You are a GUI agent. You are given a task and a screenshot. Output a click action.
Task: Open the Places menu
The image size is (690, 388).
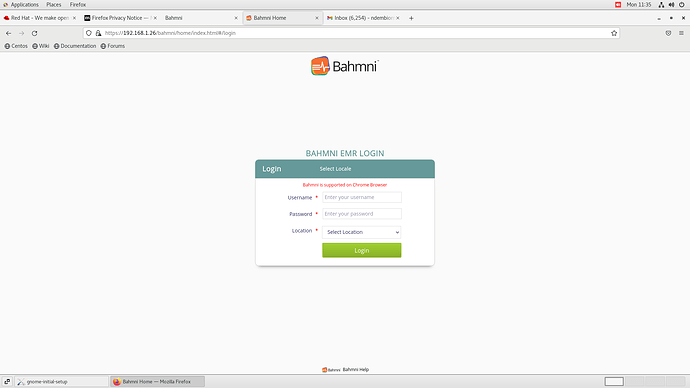point(54,4)
